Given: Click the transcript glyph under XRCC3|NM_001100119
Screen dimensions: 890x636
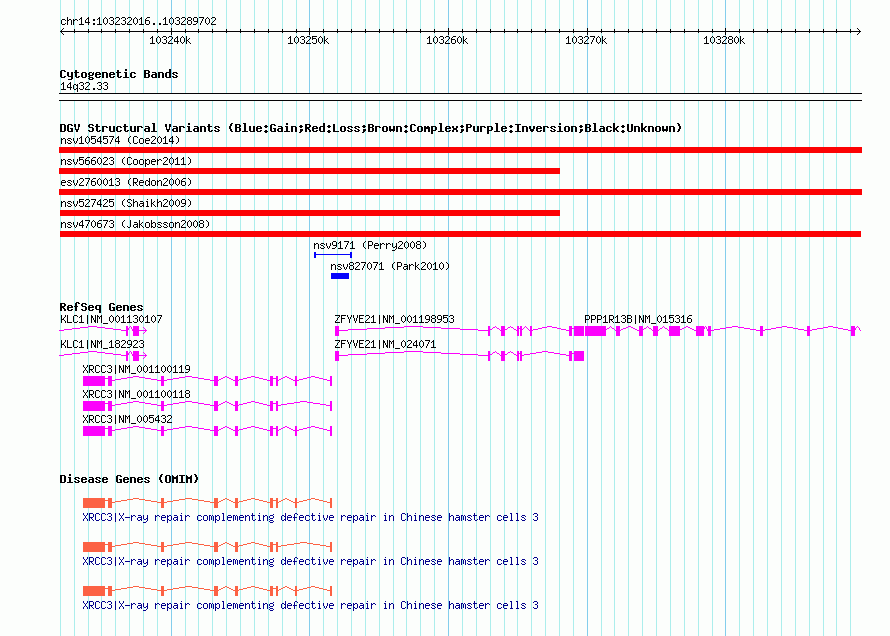Looking at the screenshot, I should tap(207, 381).
